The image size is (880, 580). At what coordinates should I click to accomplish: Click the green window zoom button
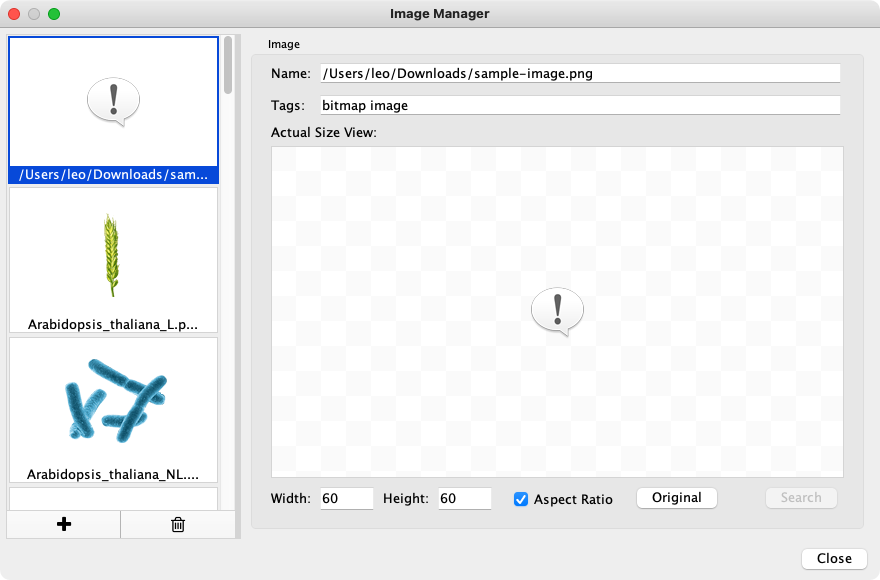54,14
